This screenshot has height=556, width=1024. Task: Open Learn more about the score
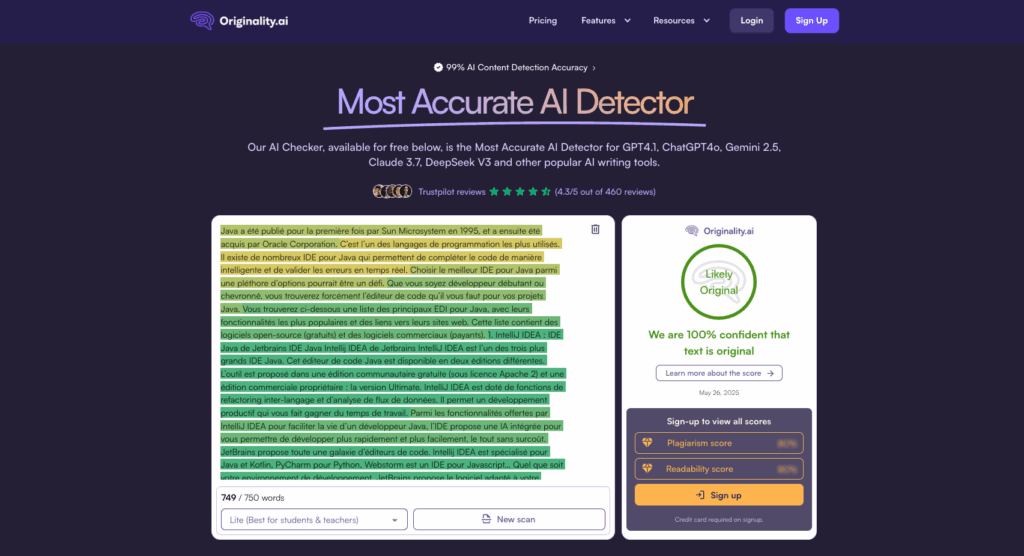(718, 373)
